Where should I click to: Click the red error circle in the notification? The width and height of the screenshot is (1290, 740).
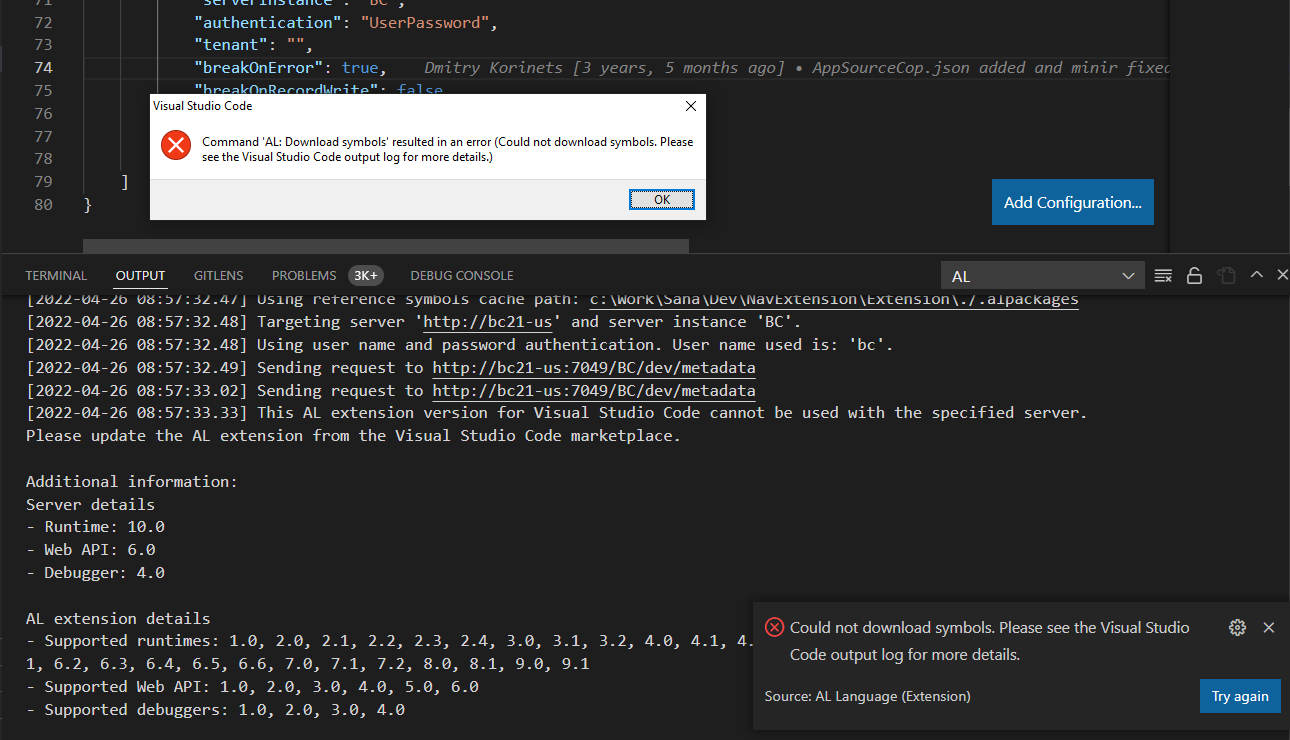click(774, 627)
